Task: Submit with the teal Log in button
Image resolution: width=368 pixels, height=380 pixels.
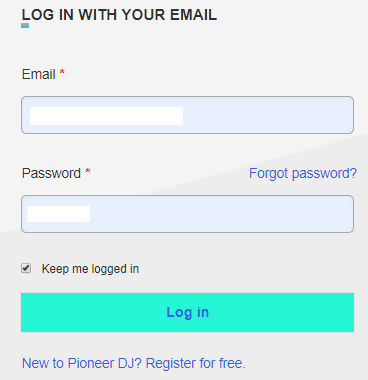Action: click(187, 312)
